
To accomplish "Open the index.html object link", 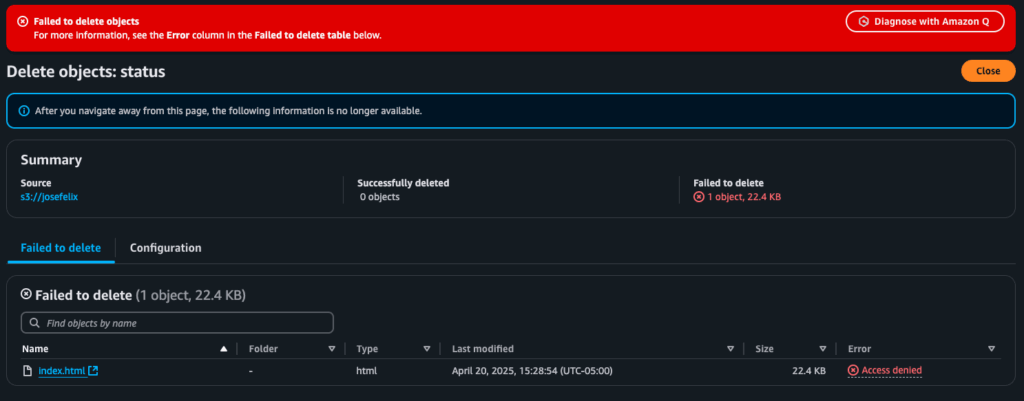I will tap(62, 371).
